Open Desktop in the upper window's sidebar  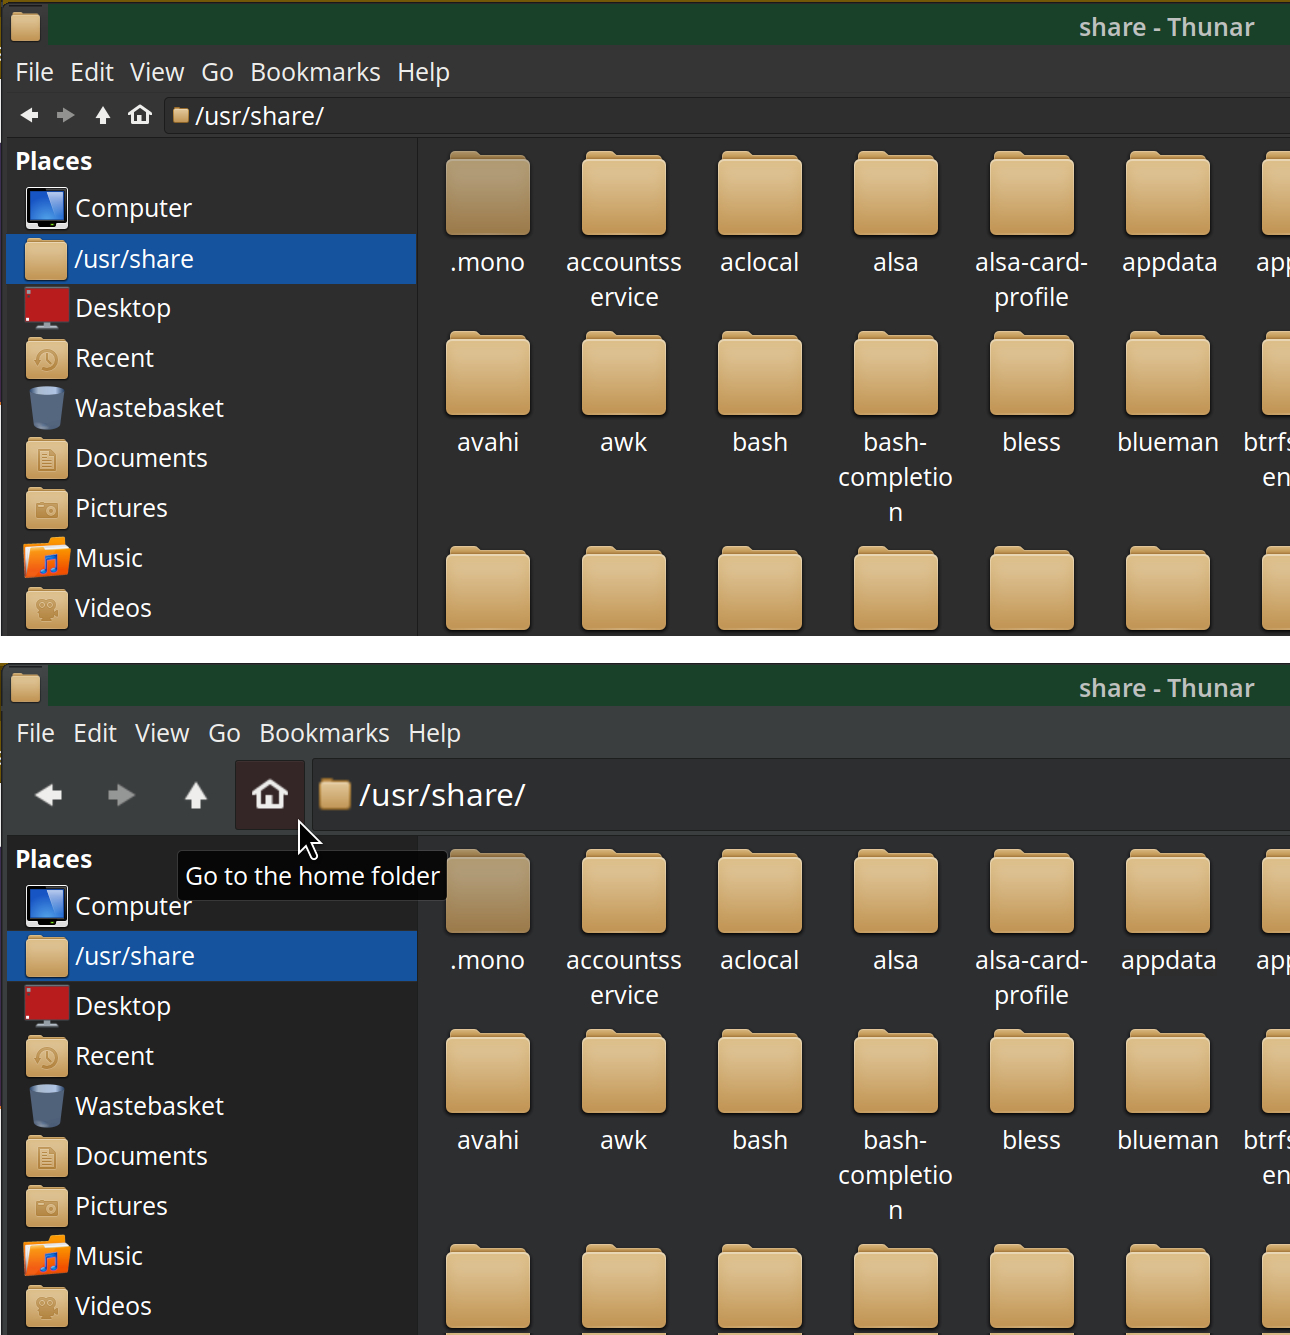click(211, 308)
